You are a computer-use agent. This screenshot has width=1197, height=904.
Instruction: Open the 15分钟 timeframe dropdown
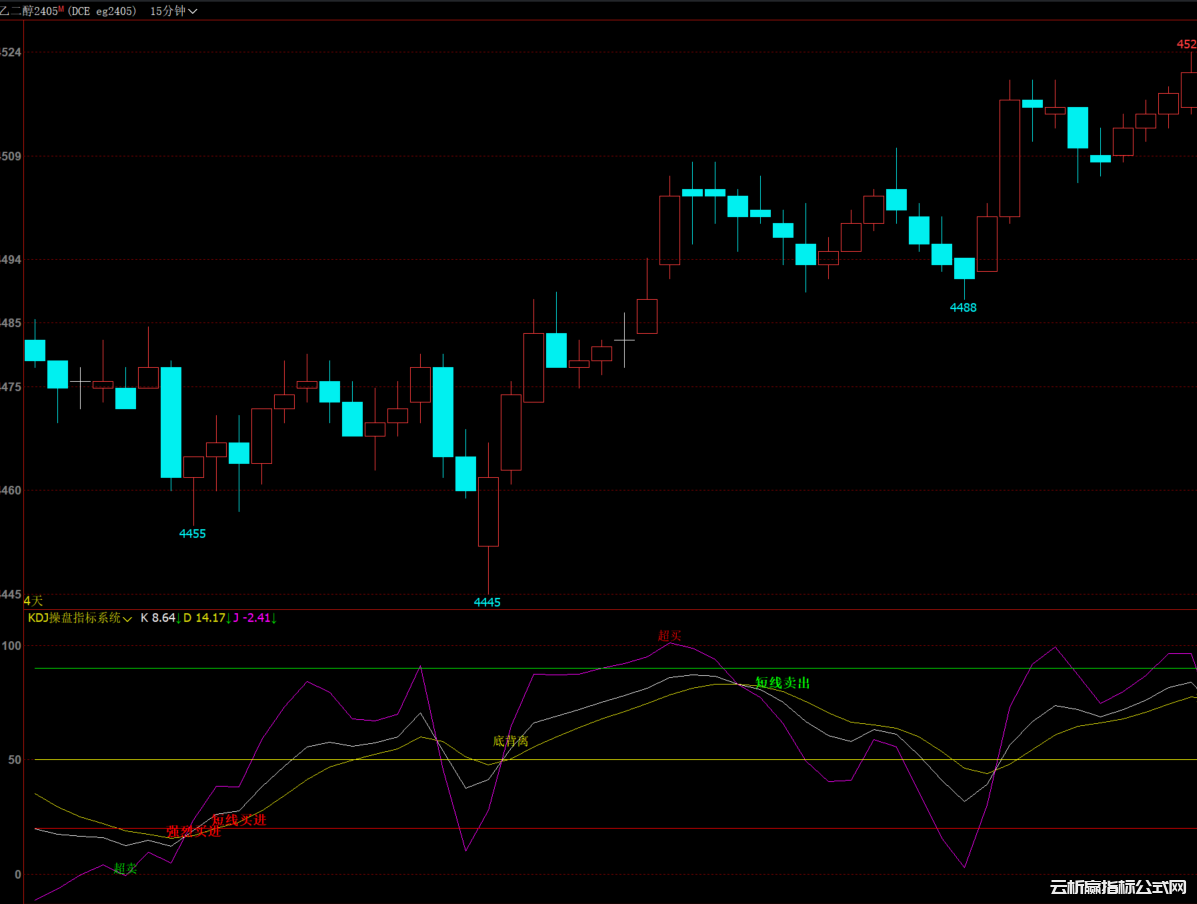173,11
